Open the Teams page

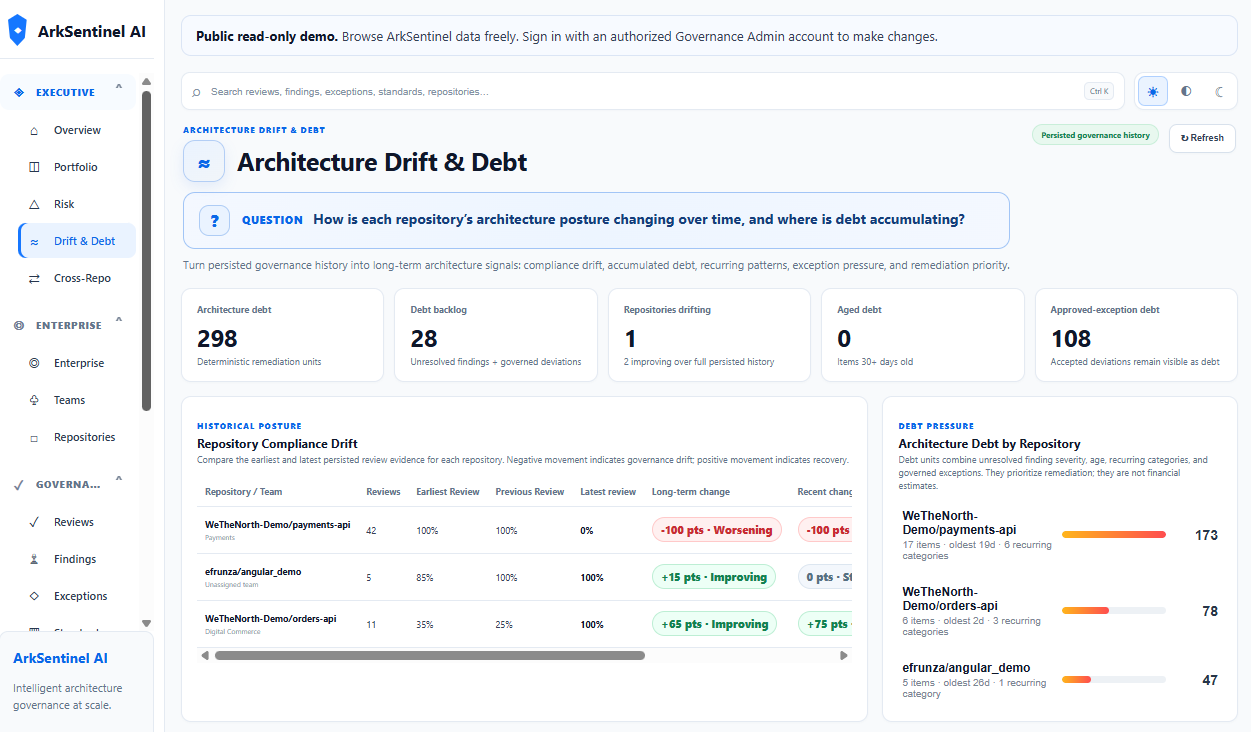point(77,400)
